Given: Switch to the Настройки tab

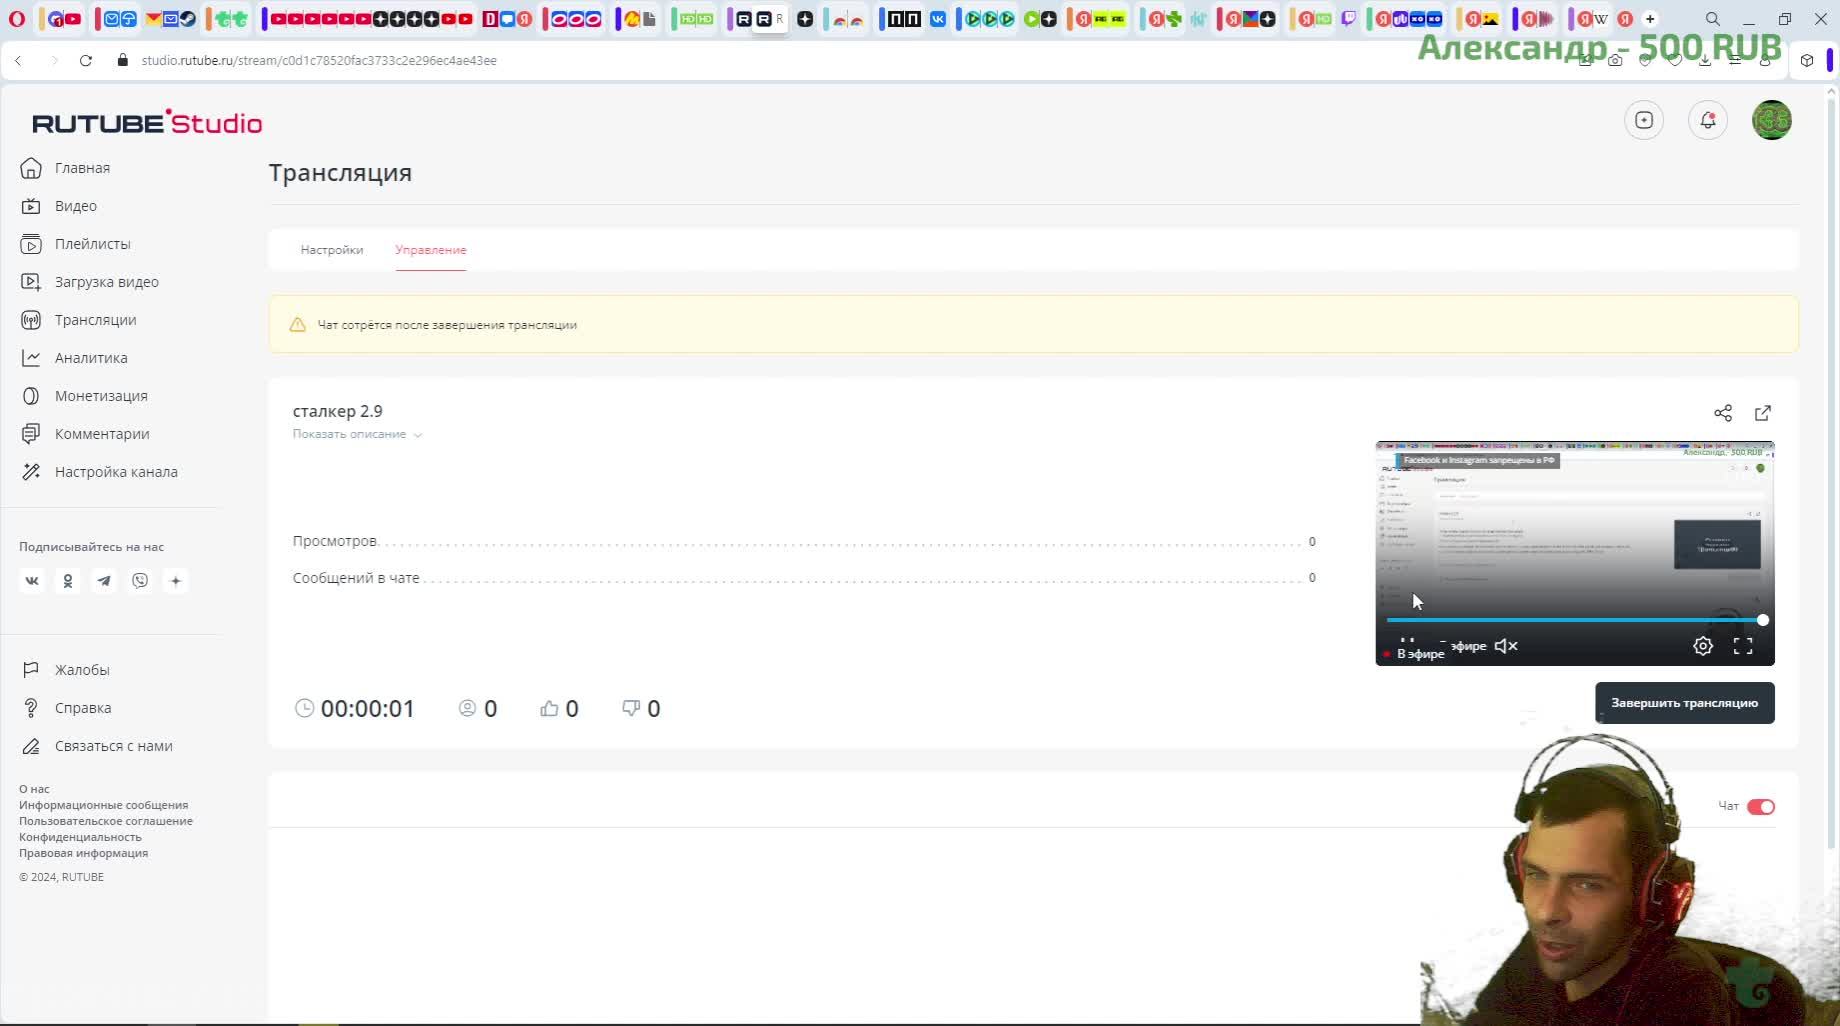Looking at the screenshot, I should point(332,250).
